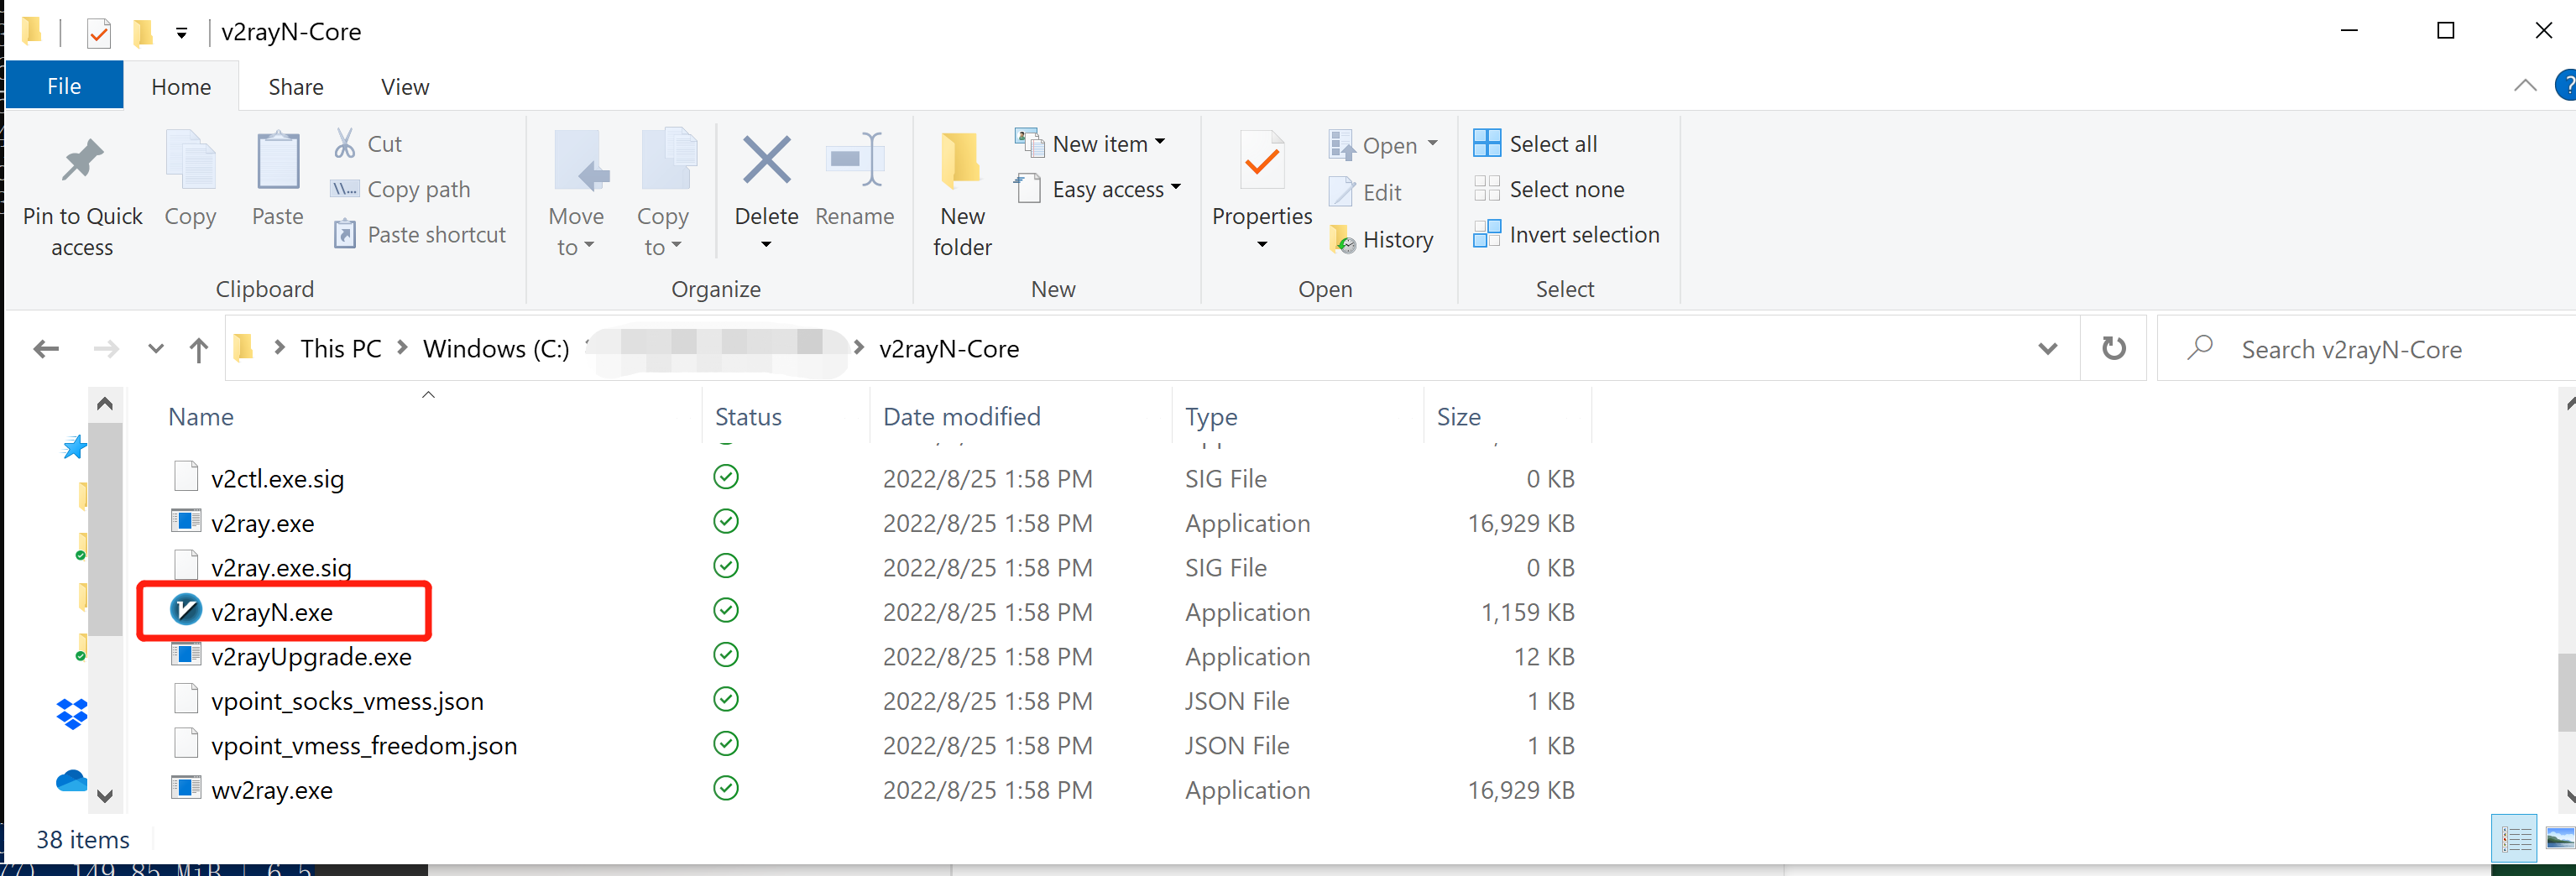Viewport: 2576px width, 876px height.
Task: Select vpoint_vmess_freedom.json file
Action: (x=364, y=745)
